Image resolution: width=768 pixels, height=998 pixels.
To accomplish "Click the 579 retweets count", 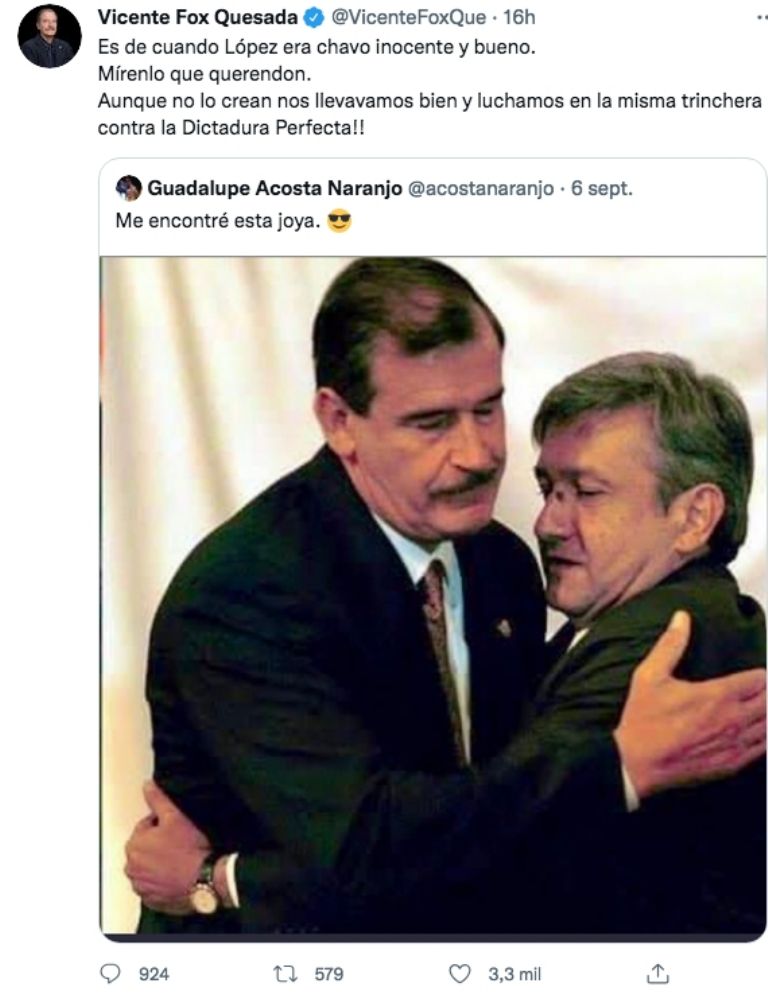I will point(329,974).
